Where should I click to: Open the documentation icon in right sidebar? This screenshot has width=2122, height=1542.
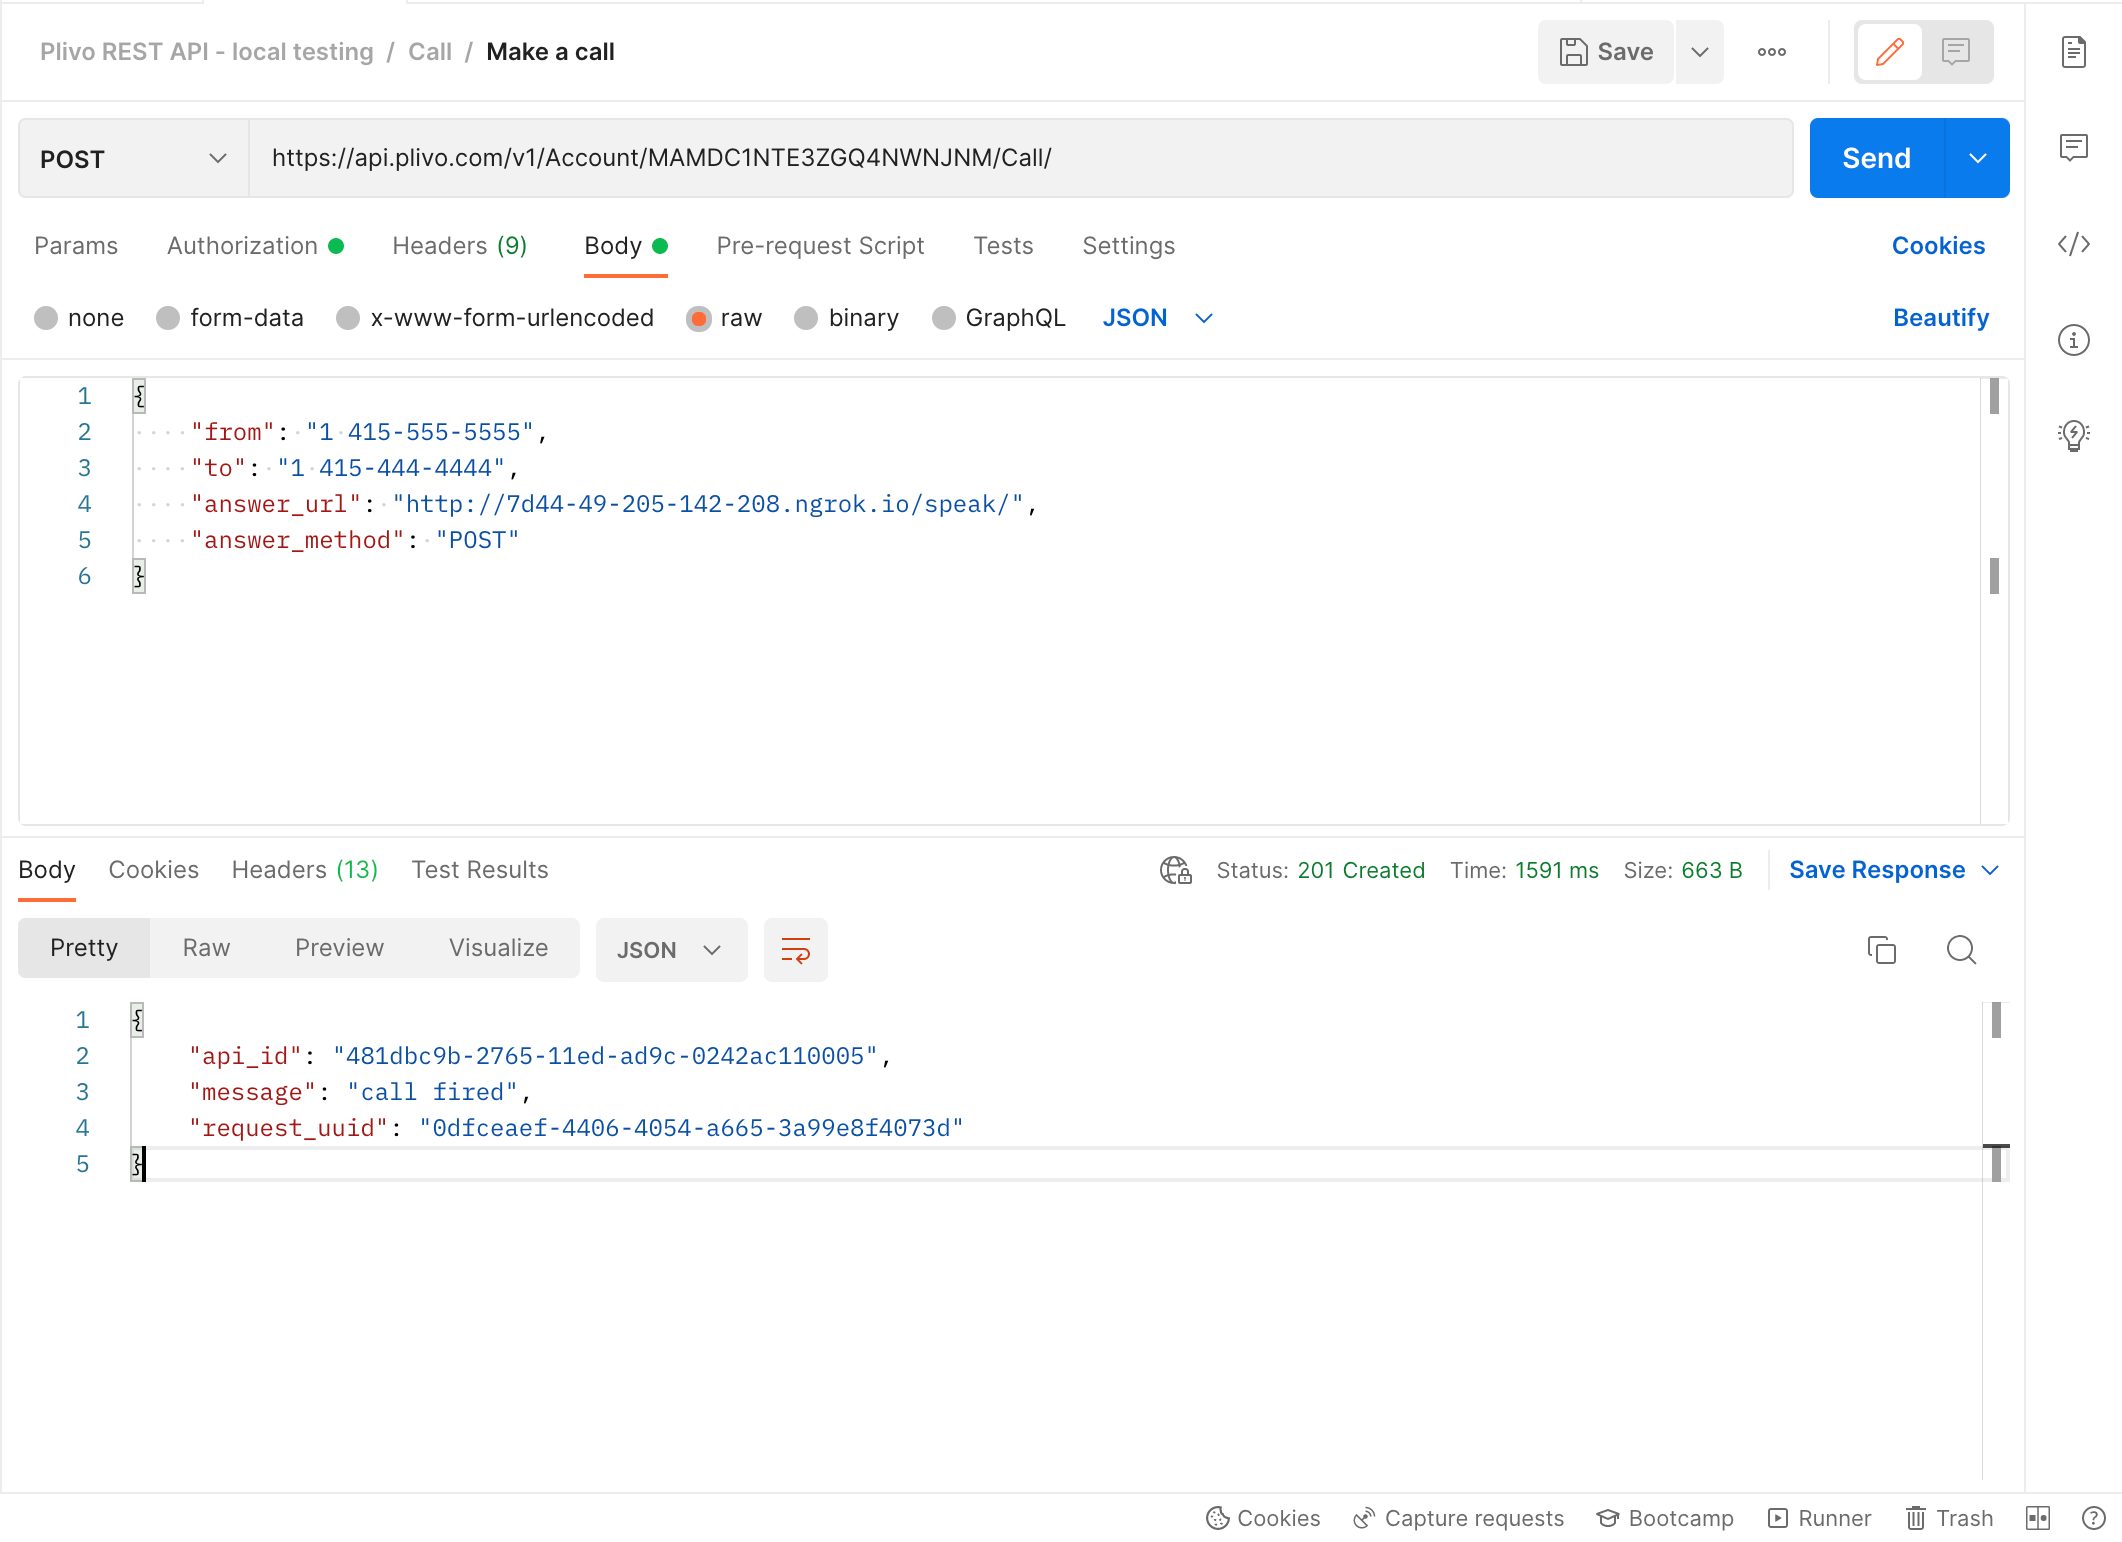(x=2073, y=52)
